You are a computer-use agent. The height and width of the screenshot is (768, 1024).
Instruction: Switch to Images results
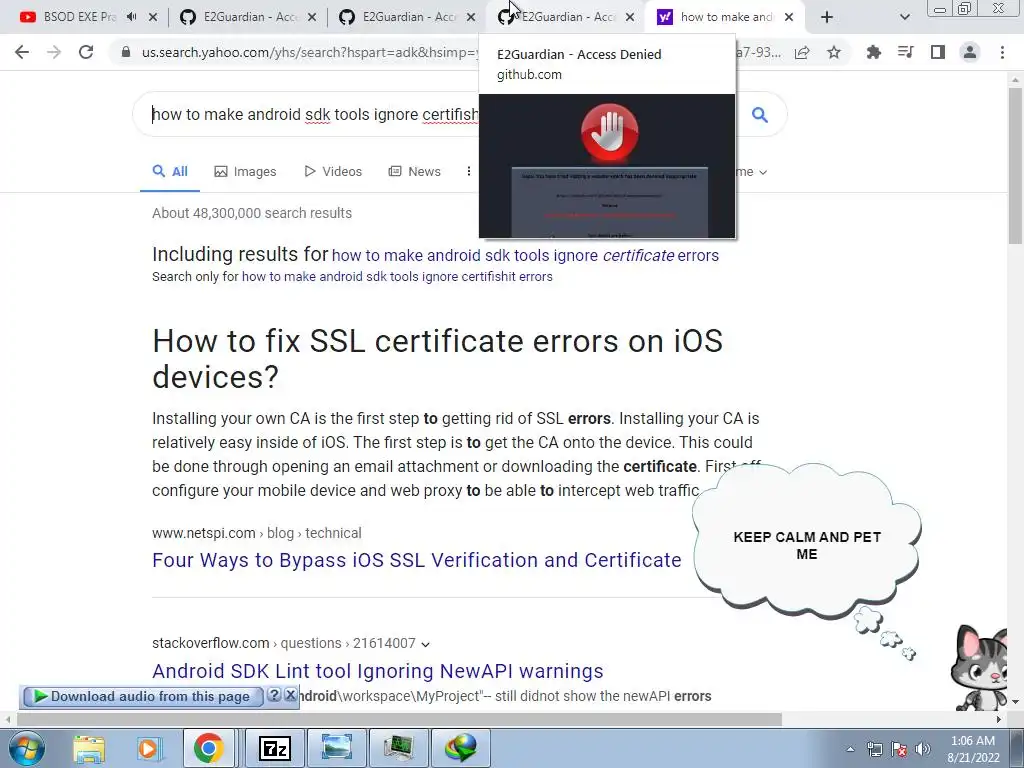tap(246, 172)
